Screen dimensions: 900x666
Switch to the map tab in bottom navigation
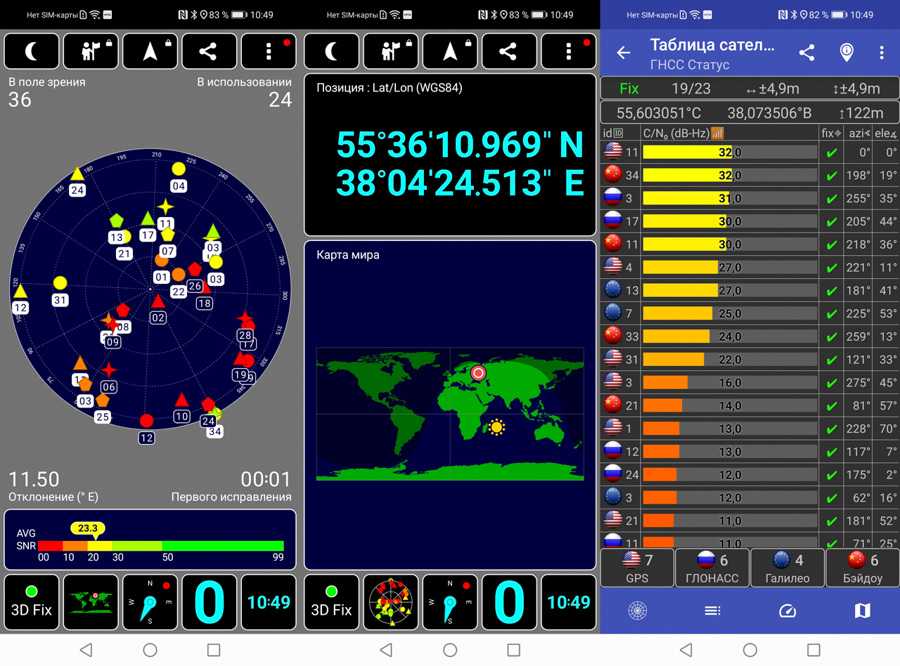(x=862, y=610)
